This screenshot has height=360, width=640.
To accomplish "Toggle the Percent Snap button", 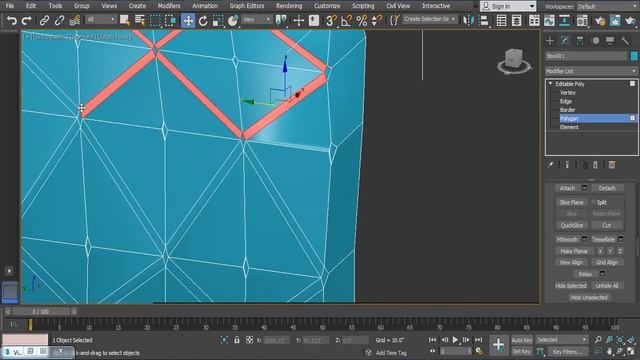I will pyautogui.click(x=362, y=20).
